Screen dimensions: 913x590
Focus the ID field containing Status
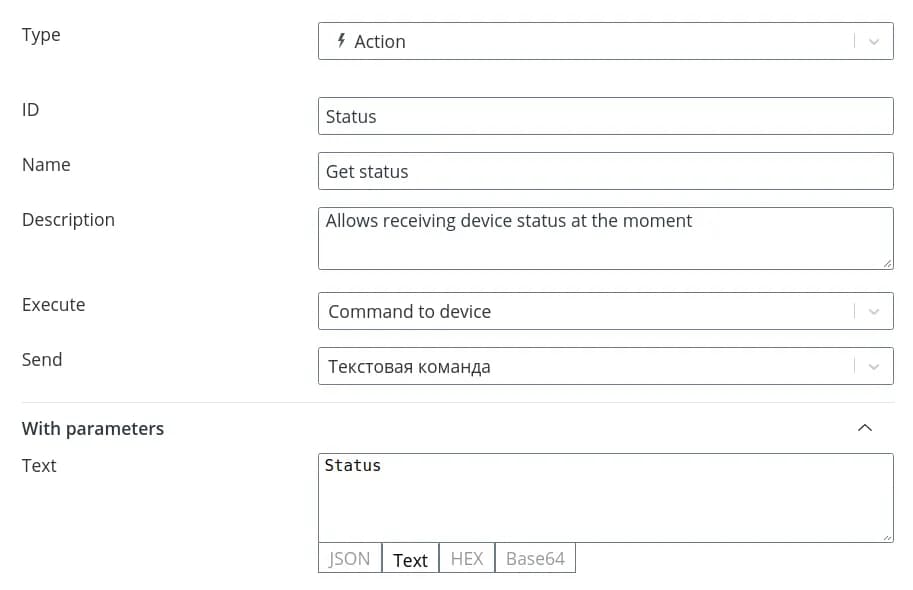coord(605,116)
